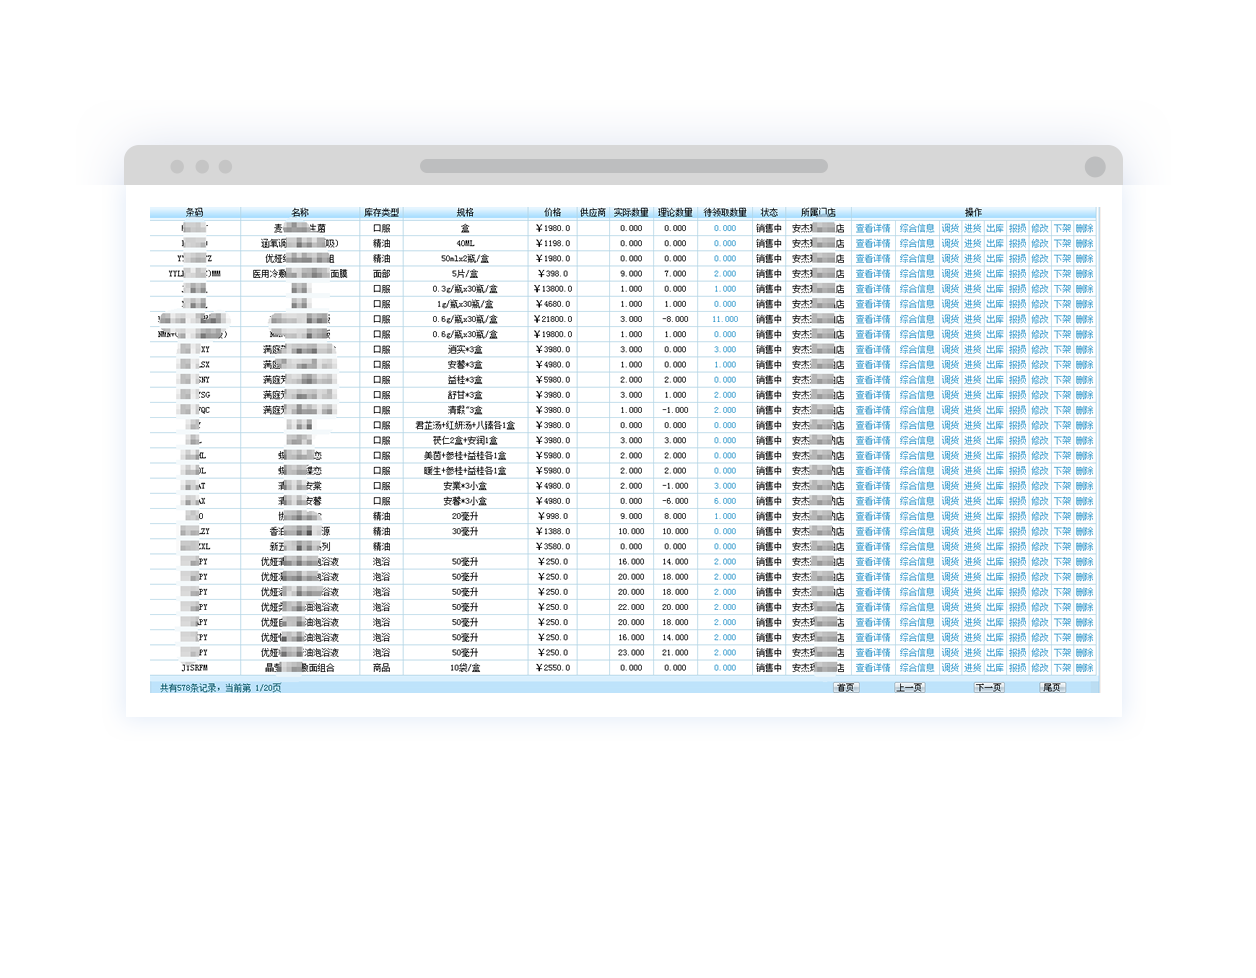Go to 首页 first page

845,688
